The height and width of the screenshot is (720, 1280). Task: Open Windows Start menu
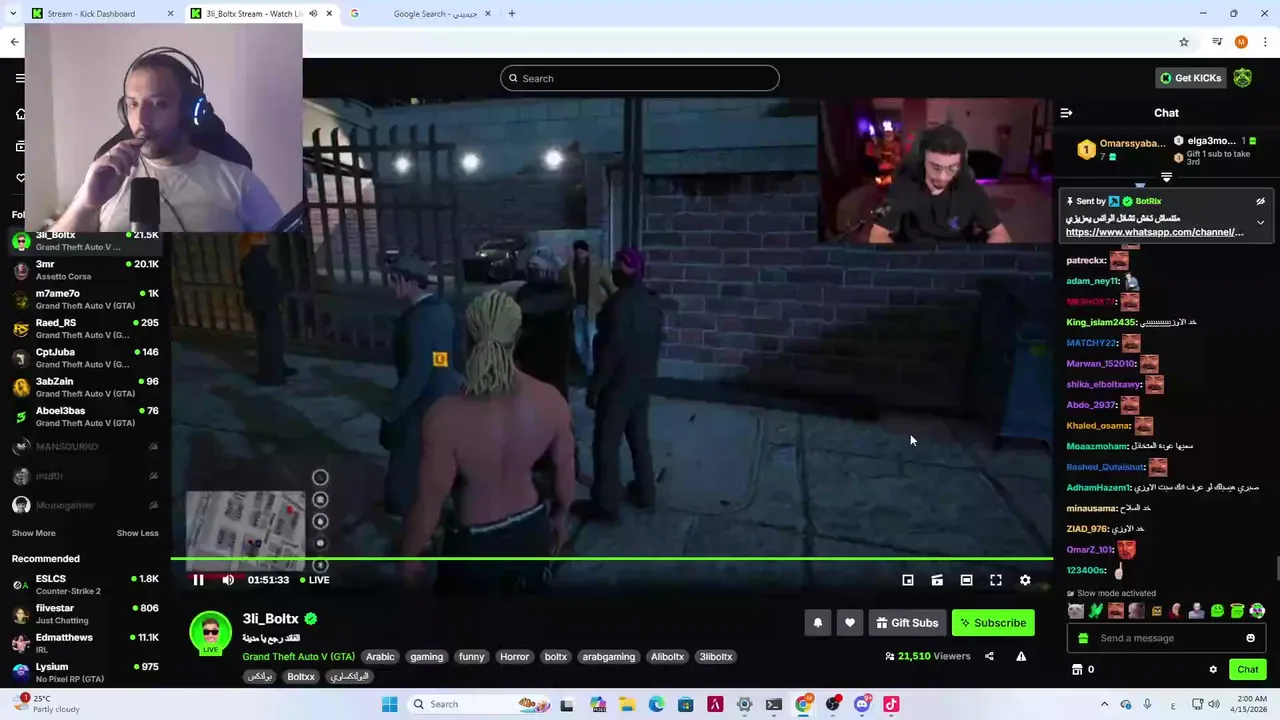(x=389, y=704)
